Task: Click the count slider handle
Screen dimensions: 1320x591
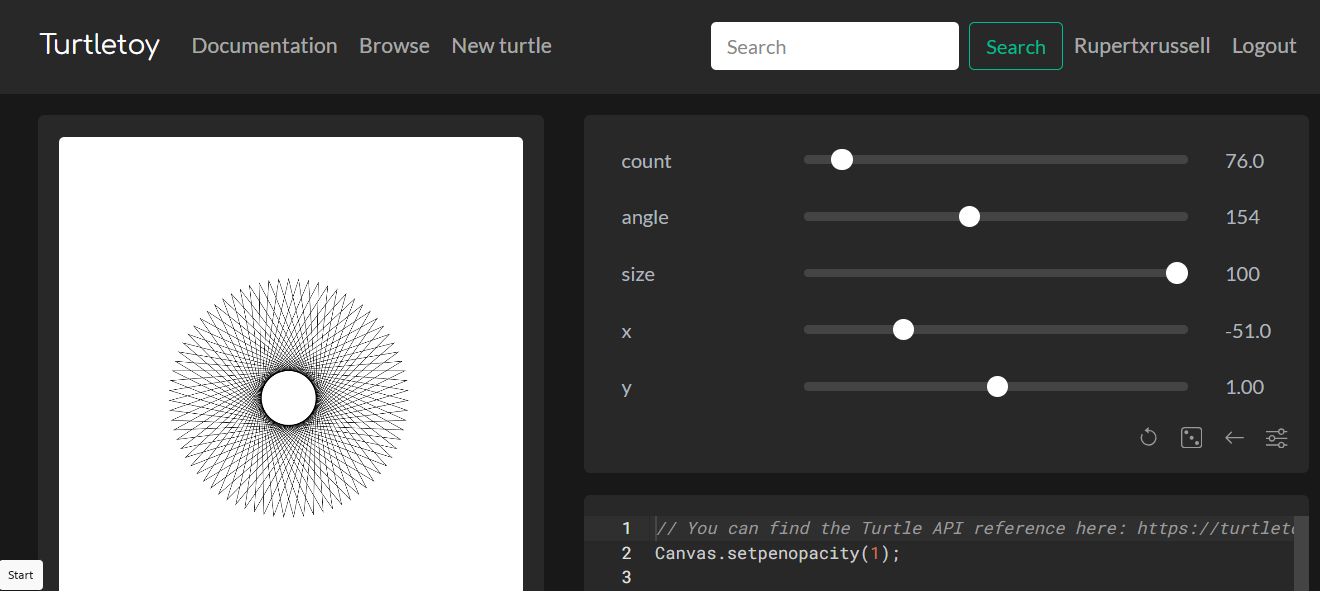Action: coord(842,160)
